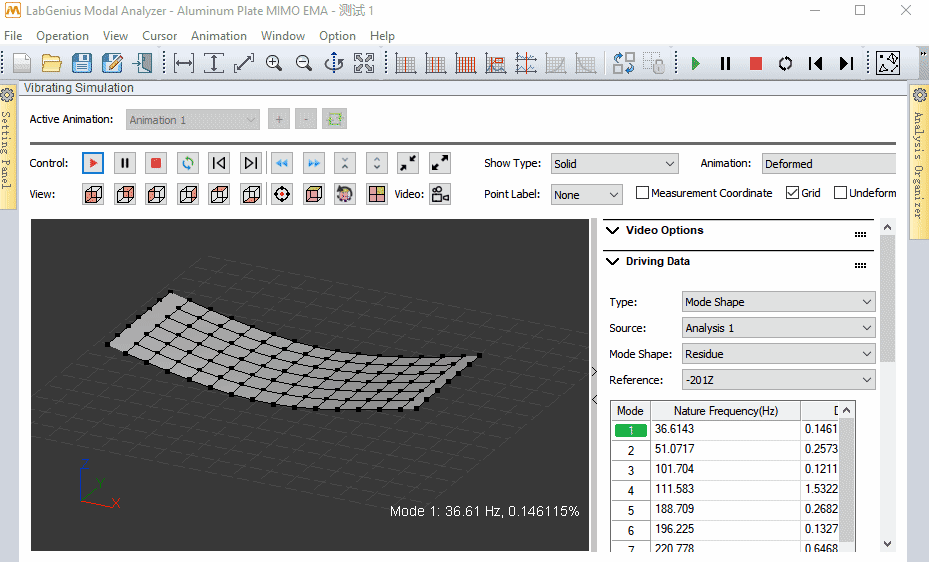
Task: Open the Reference -201Z dropdown
Action: (779, 380)
